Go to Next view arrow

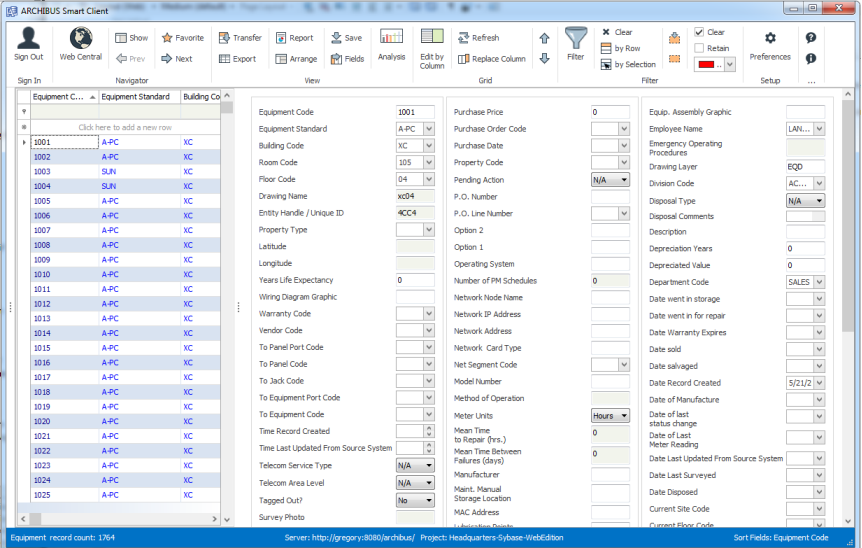click(x=177, y=58)
